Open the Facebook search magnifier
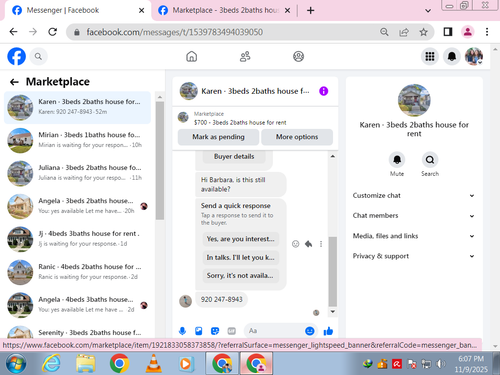 [38, 57]
